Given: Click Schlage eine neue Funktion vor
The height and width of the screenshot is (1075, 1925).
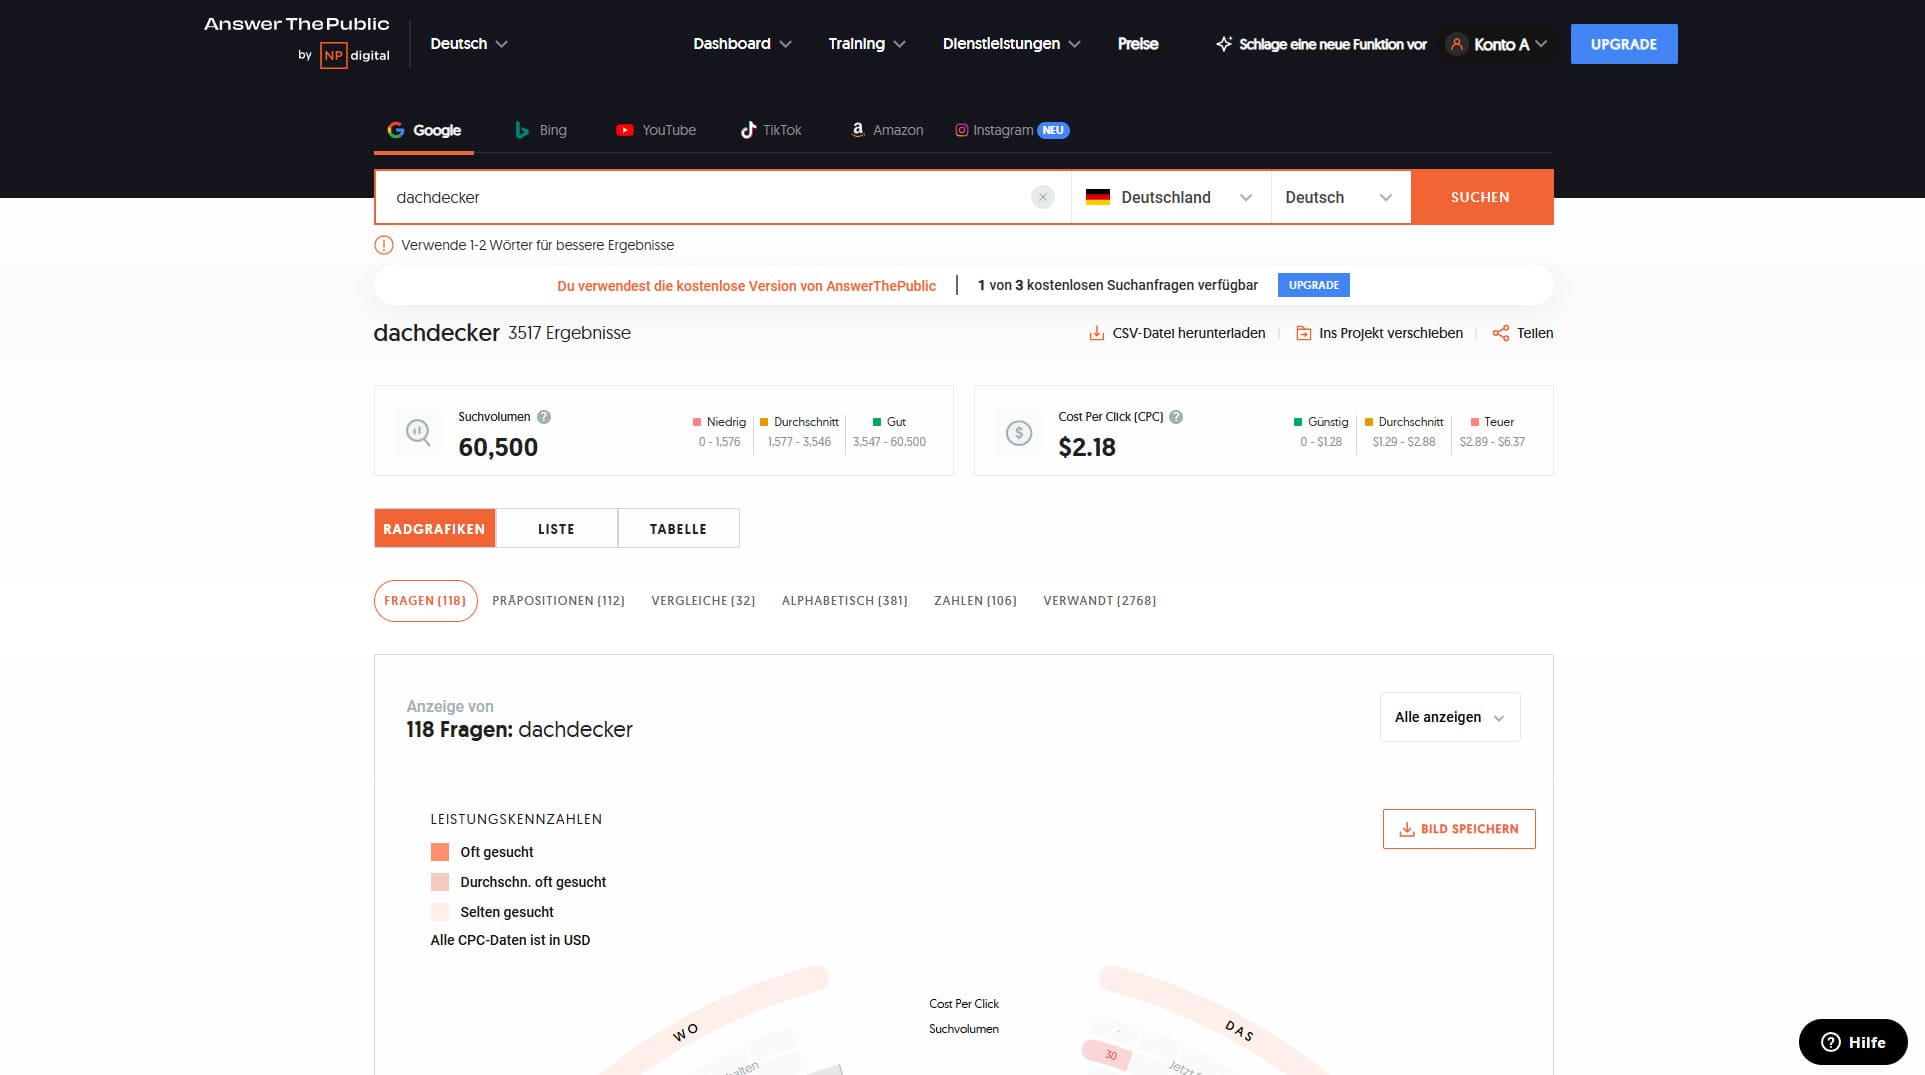Looking at the screenshot, I should click(1321, 44).
